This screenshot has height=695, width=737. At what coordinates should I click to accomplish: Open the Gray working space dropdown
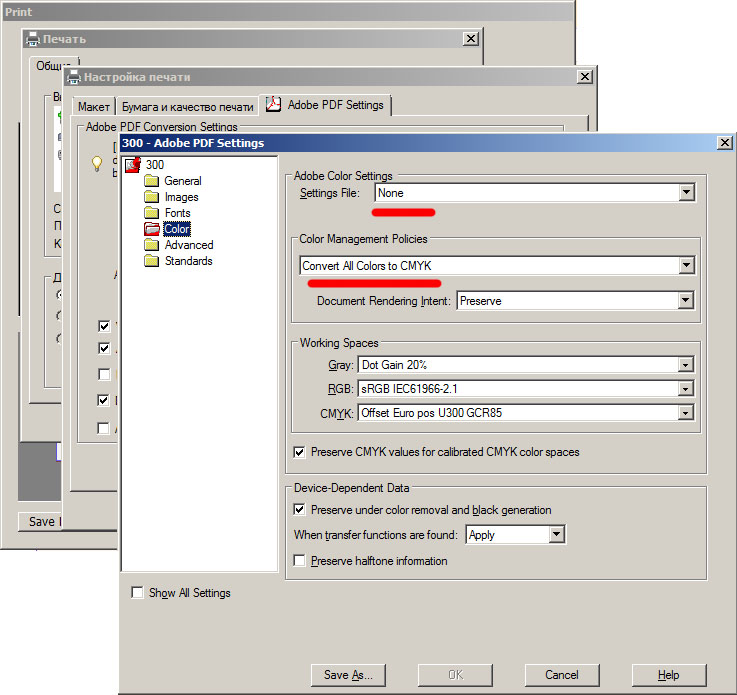tap(686, 365)
